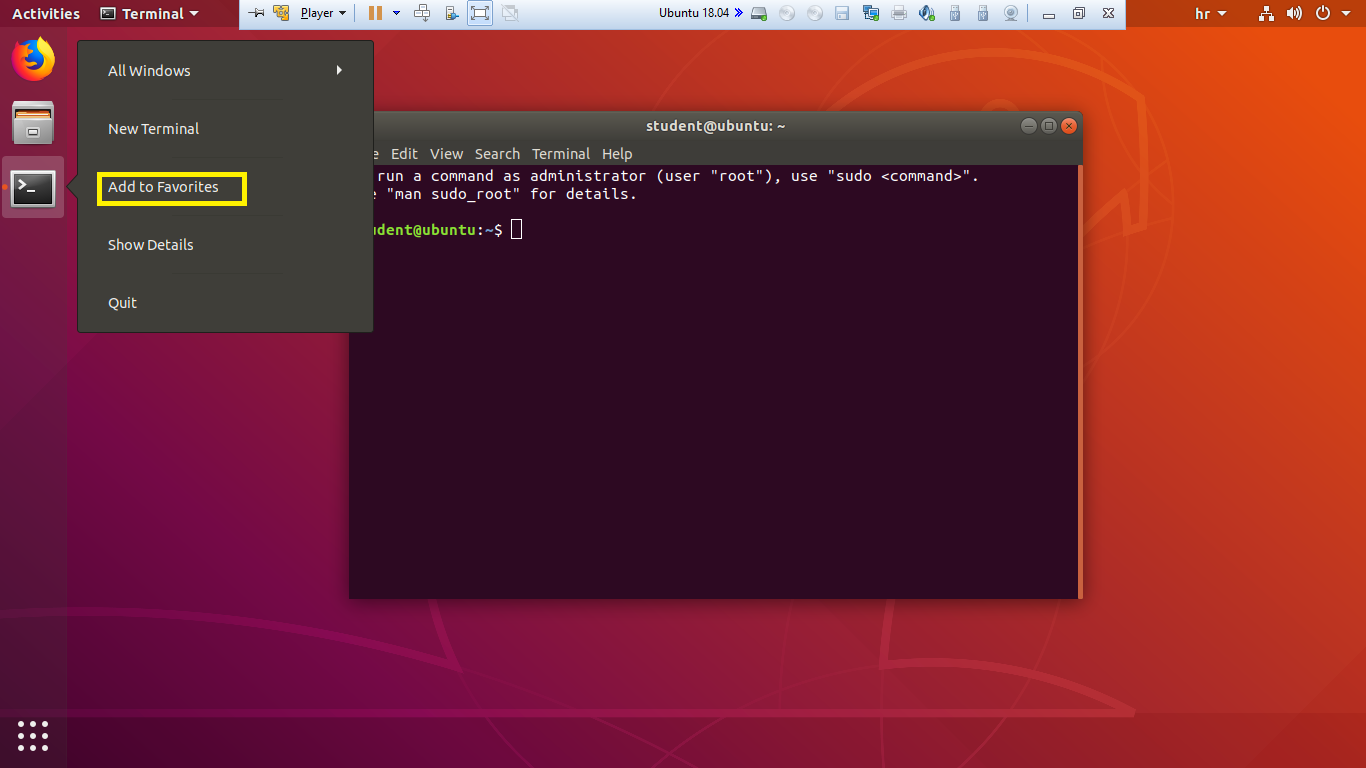Minimize the VMware Player window
Image resolution: width=1366 pixels, height=768 pixels.
[x=1048, y=14]
